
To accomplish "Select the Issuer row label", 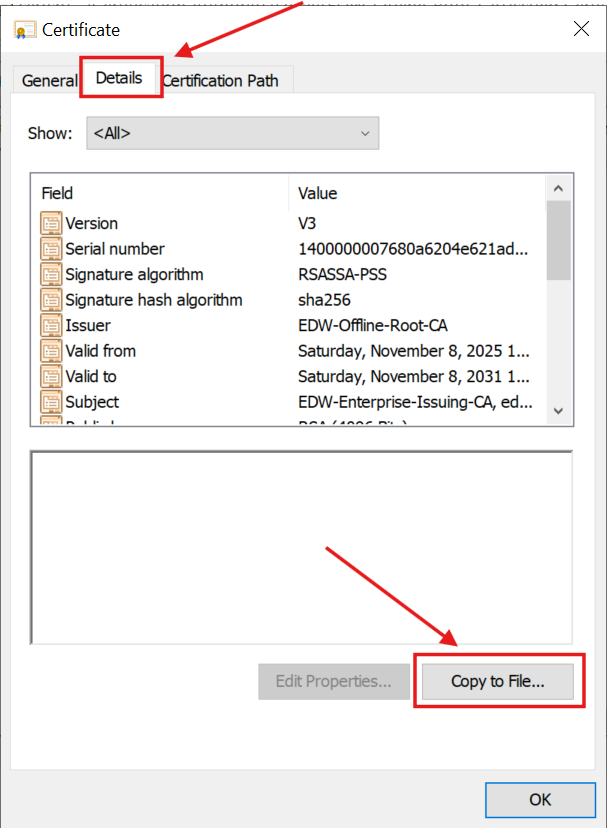I will pos(88,325).
